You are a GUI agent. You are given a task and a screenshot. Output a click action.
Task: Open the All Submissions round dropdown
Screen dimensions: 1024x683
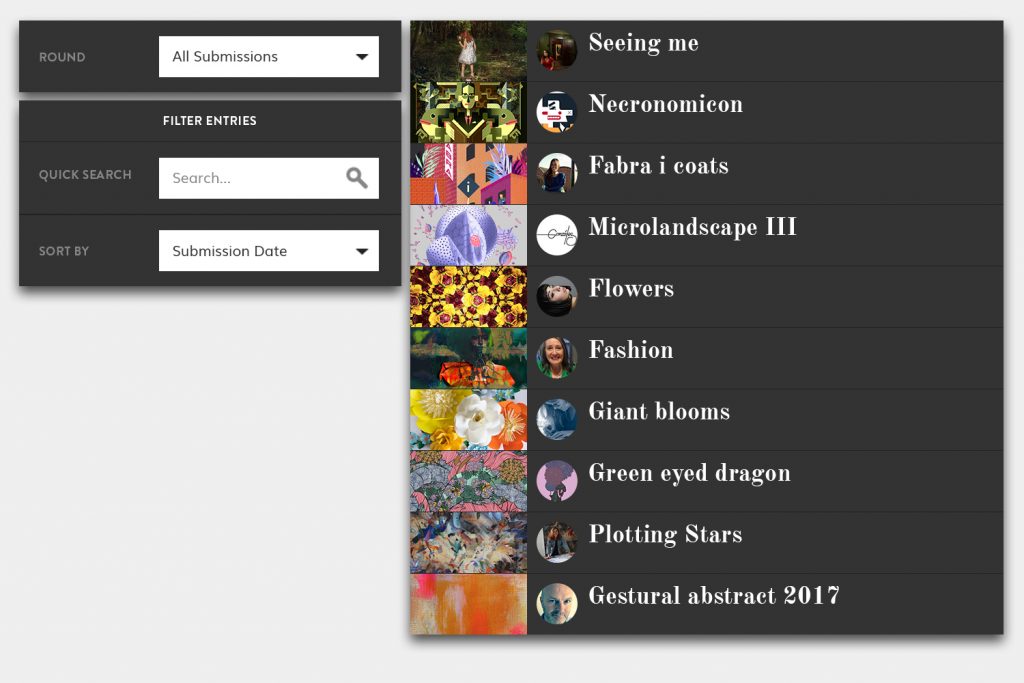pos(268,57)
